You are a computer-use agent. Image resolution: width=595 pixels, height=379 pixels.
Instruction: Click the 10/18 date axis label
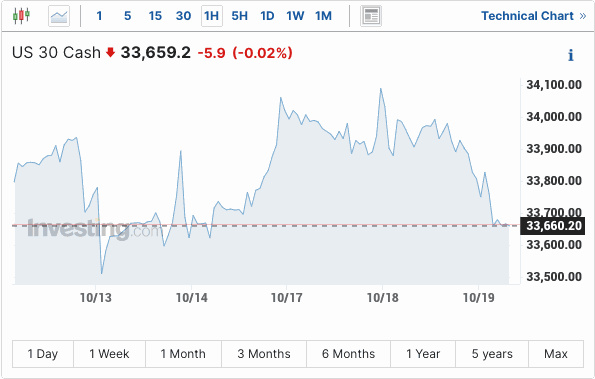[382, 298]
